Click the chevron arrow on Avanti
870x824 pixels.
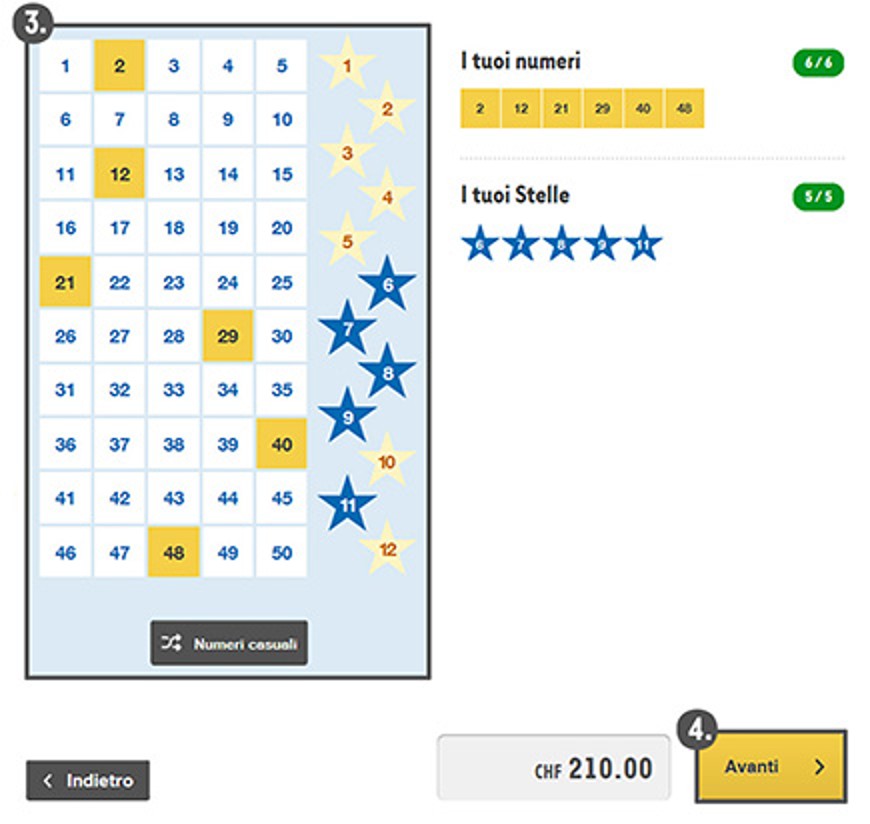click(x=820, y=767)
